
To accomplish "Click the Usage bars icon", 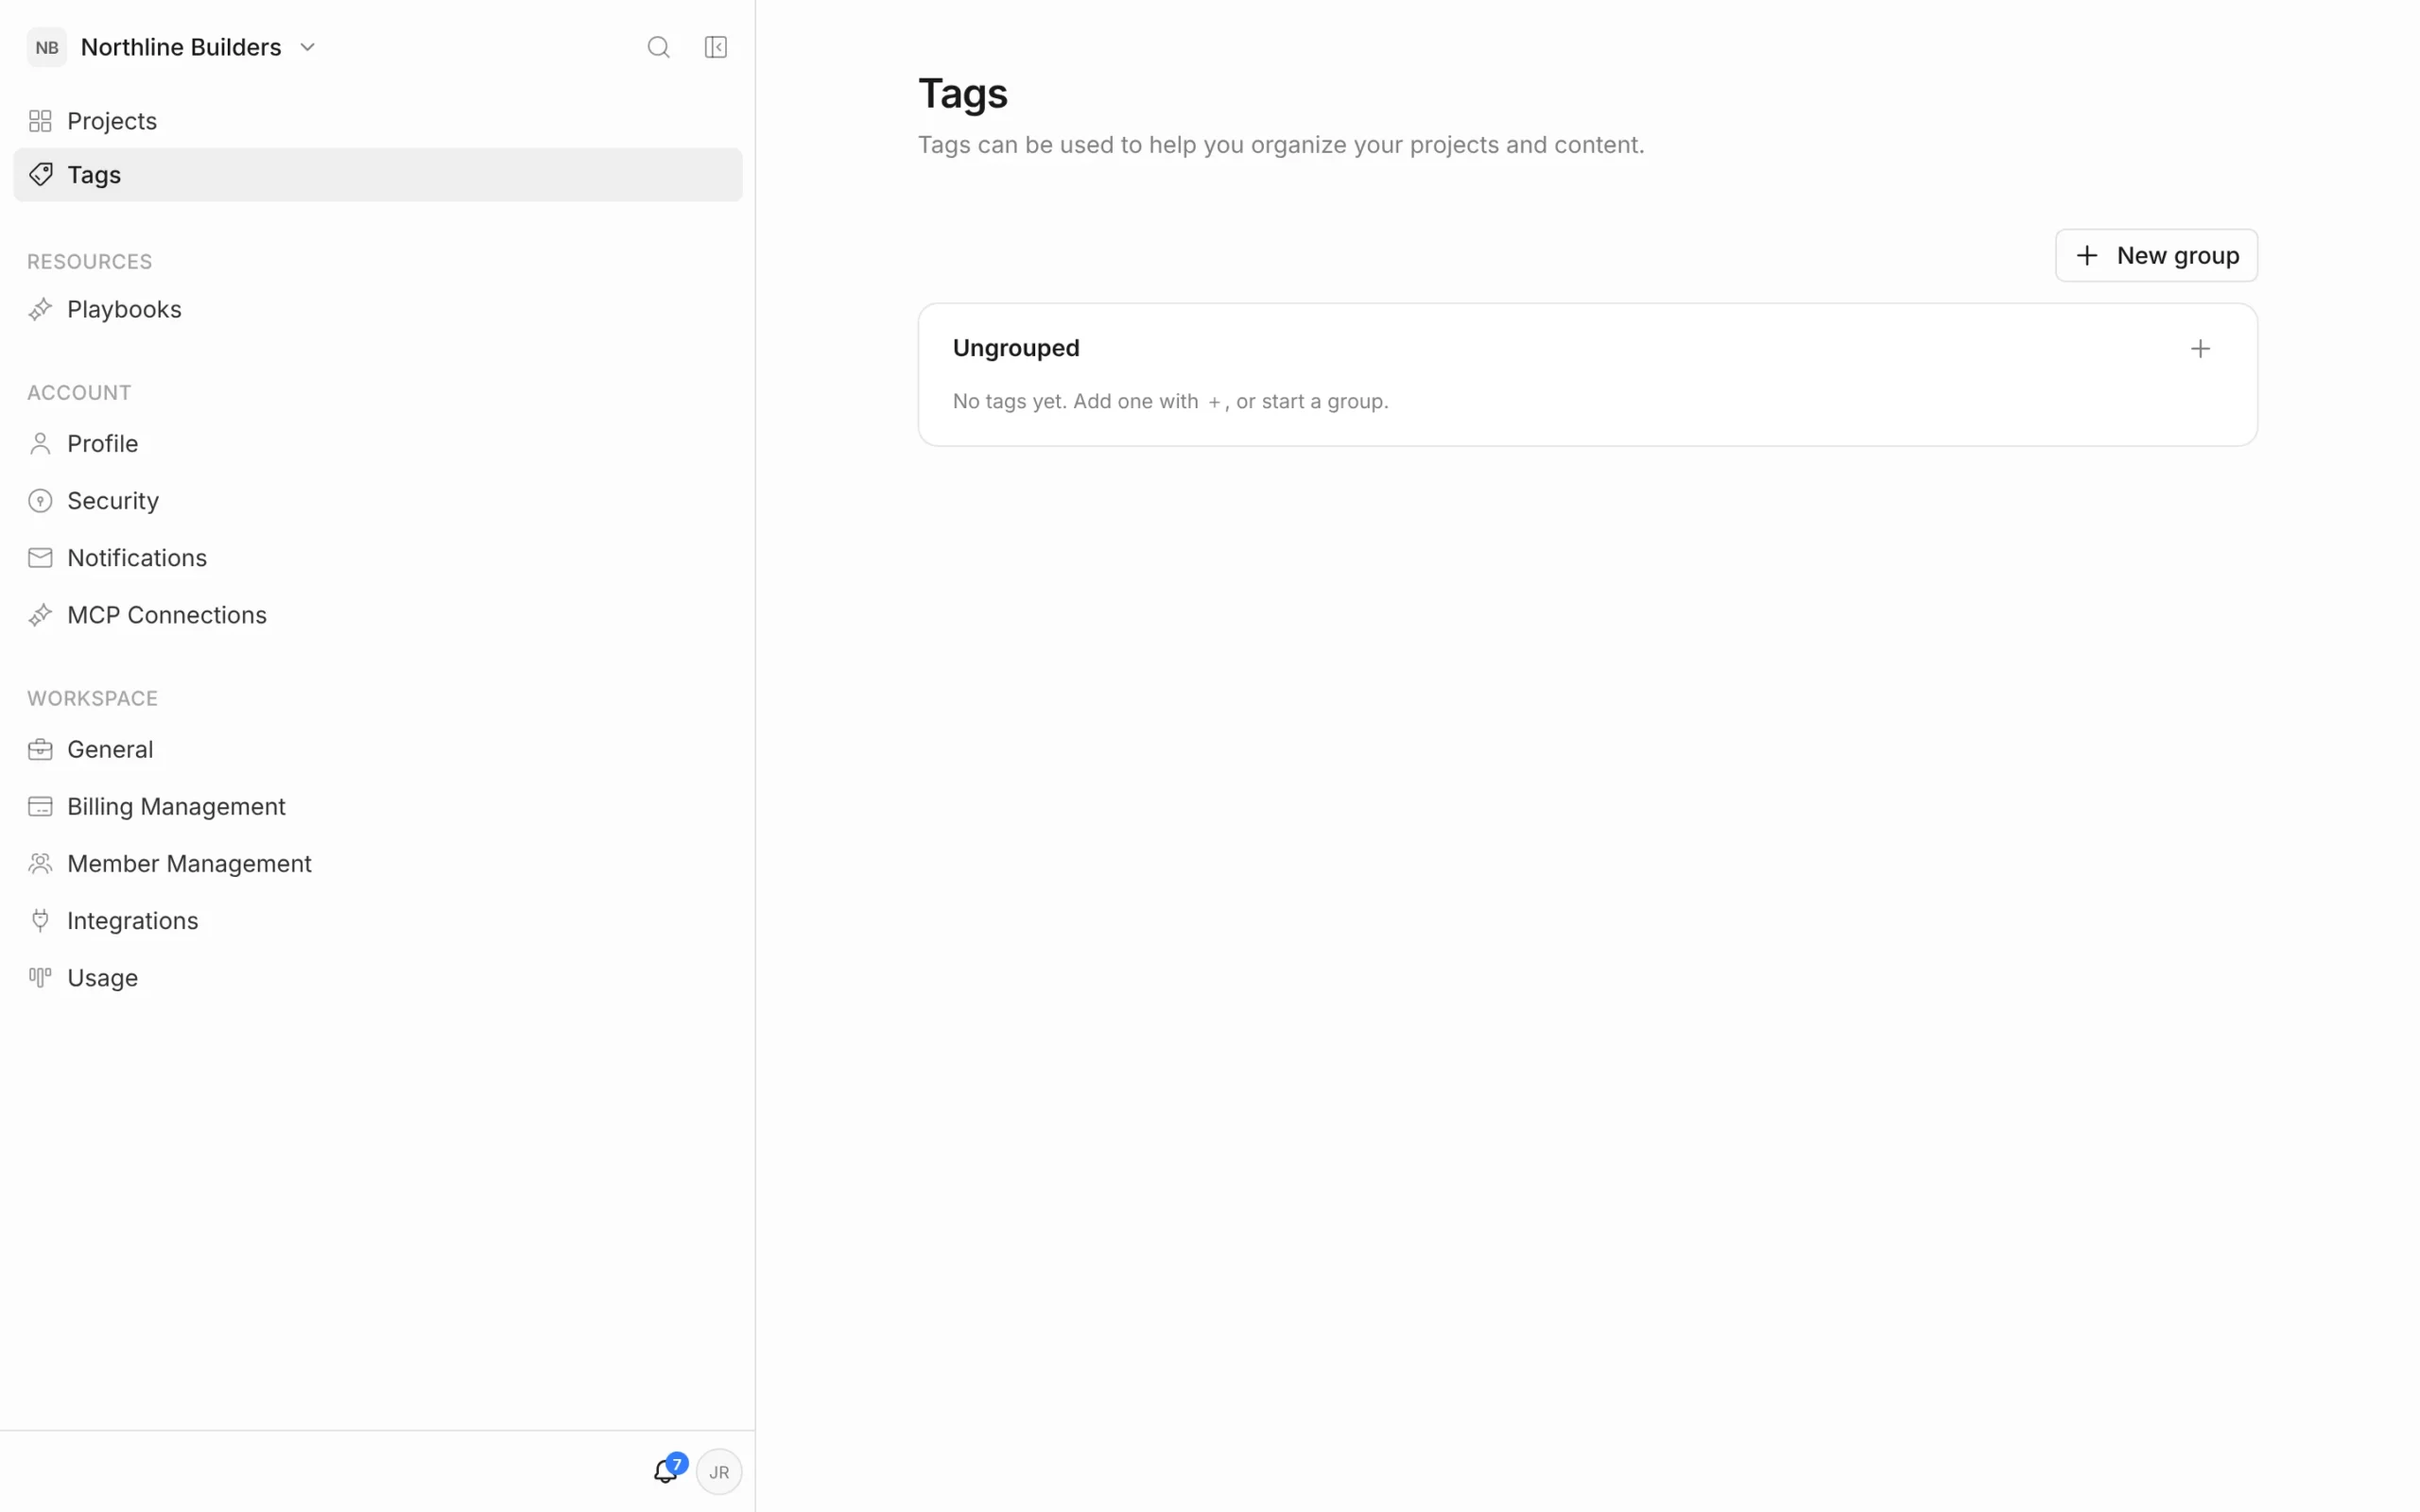I will (x=40, y=977).
